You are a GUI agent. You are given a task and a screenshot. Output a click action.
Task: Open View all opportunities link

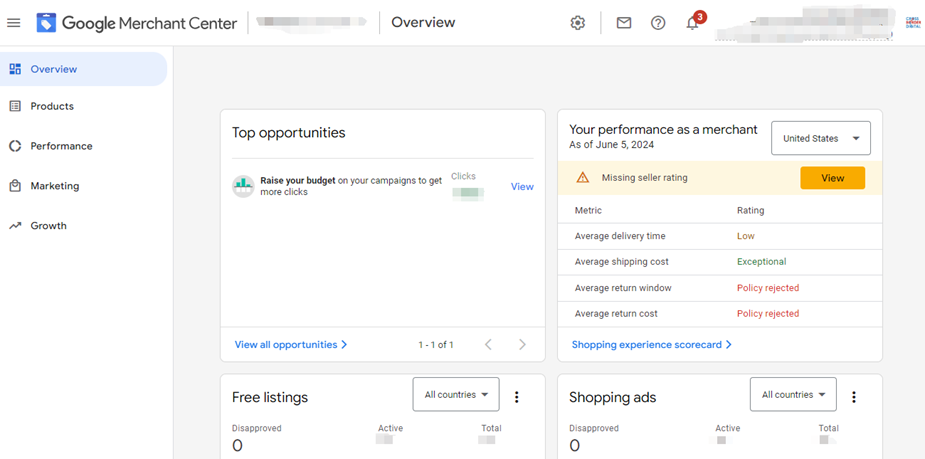point(290,344)
